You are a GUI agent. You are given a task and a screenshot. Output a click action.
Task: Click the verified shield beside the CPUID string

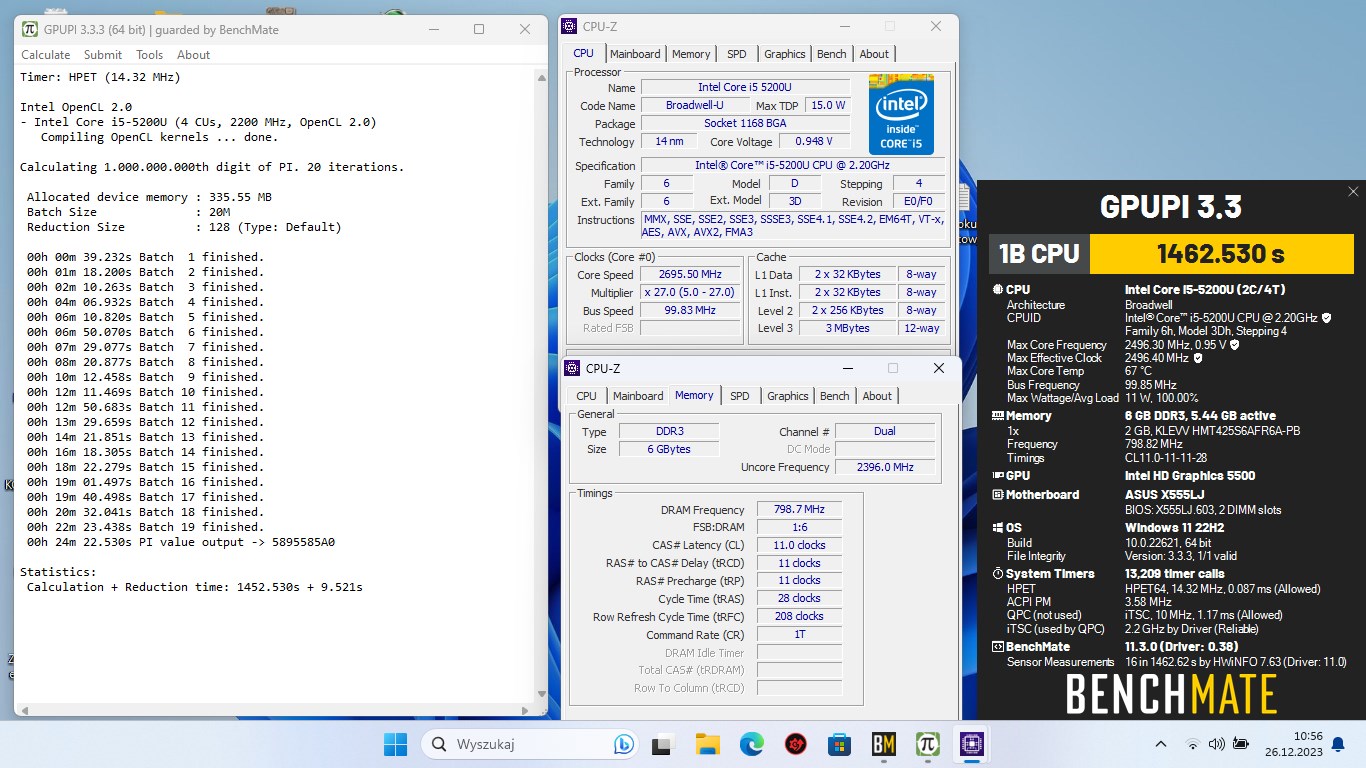pos(1327,318)
